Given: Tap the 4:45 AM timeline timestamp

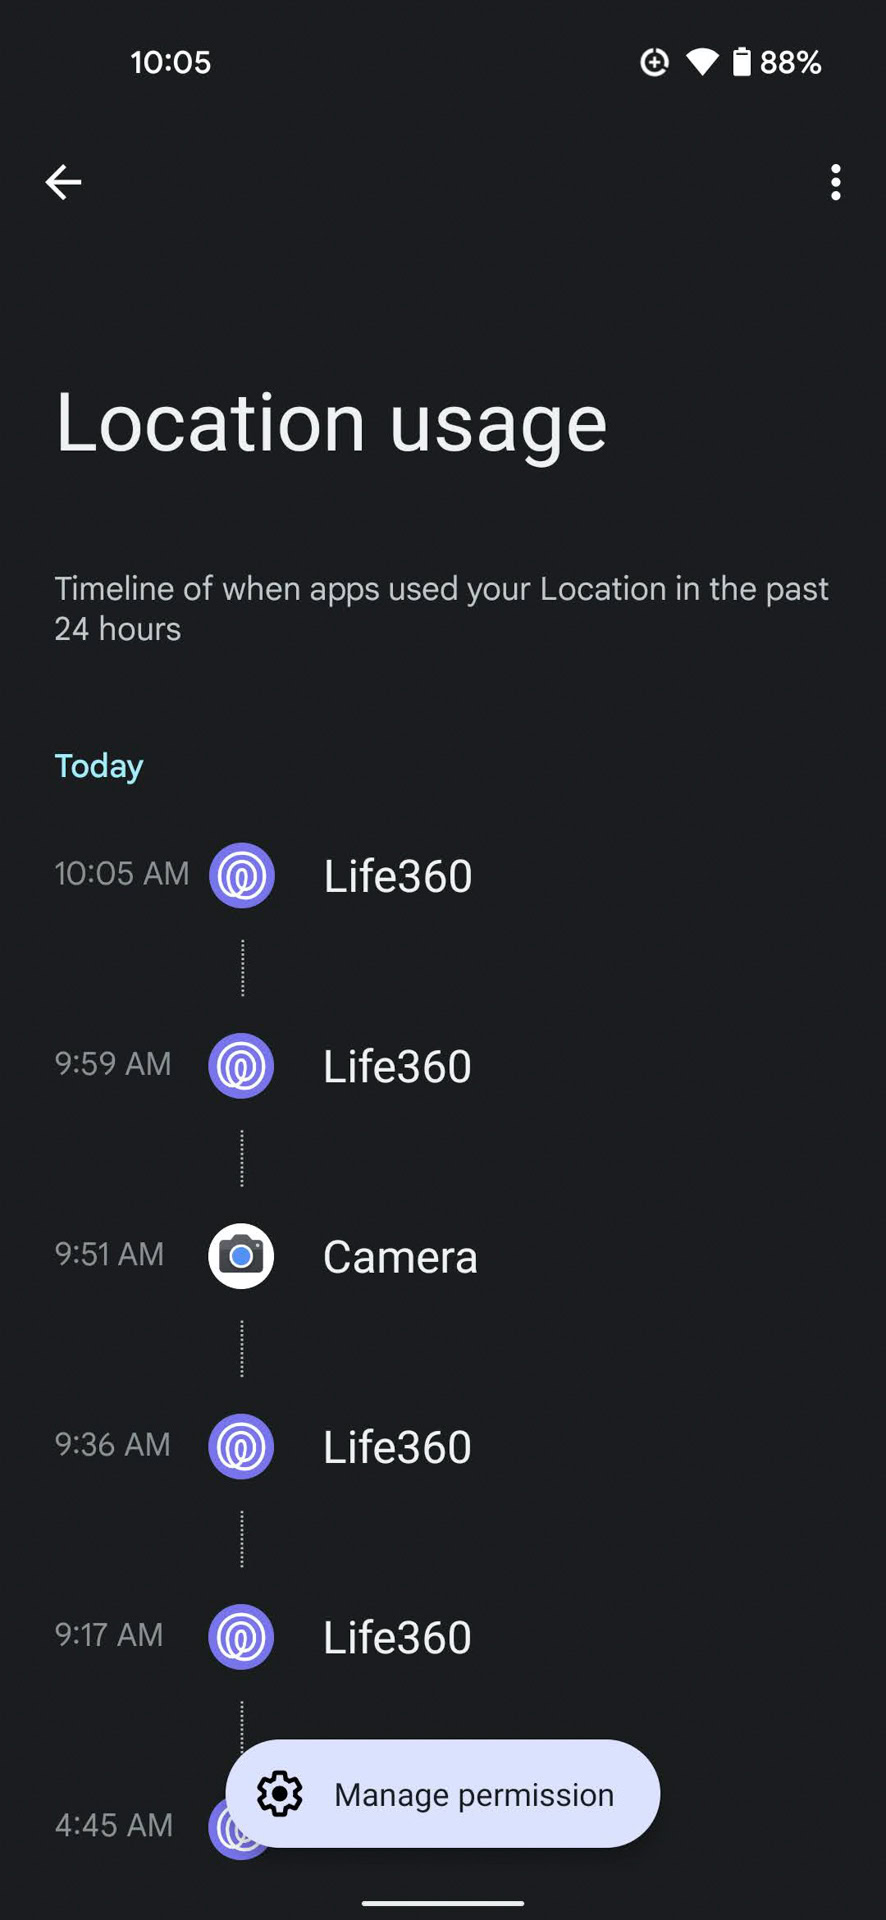Looking at the screenshot, I should [114, 1825].
